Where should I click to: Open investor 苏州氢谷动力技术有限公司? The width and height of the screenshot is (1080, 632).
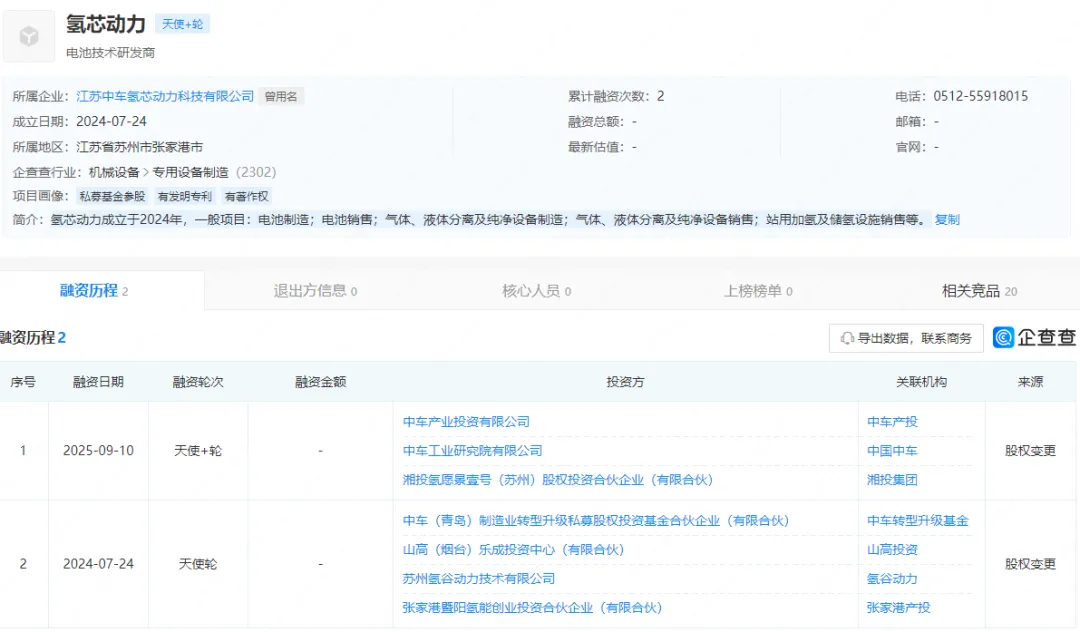479,578
